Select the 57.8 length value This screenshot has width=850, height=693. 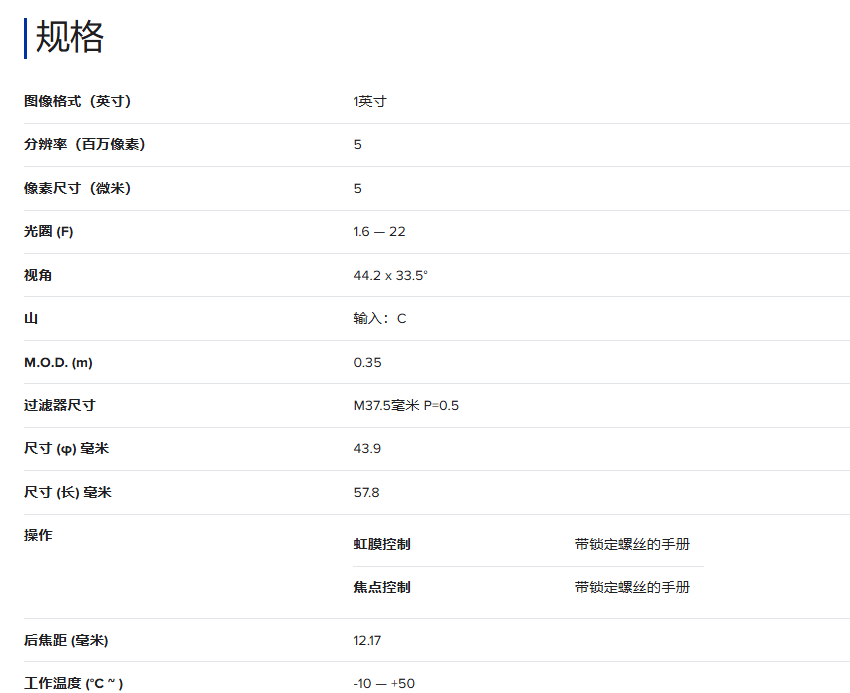click(x=366, y=492)
